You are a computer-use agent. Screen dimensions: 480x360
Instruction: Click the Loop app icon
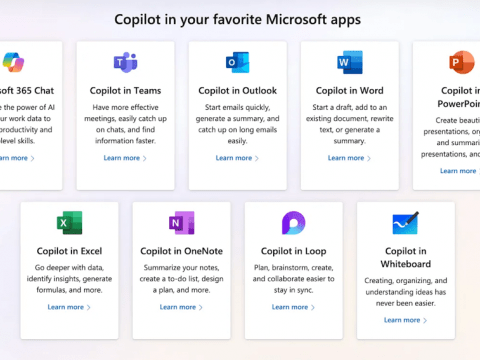(x=293, y=223)
